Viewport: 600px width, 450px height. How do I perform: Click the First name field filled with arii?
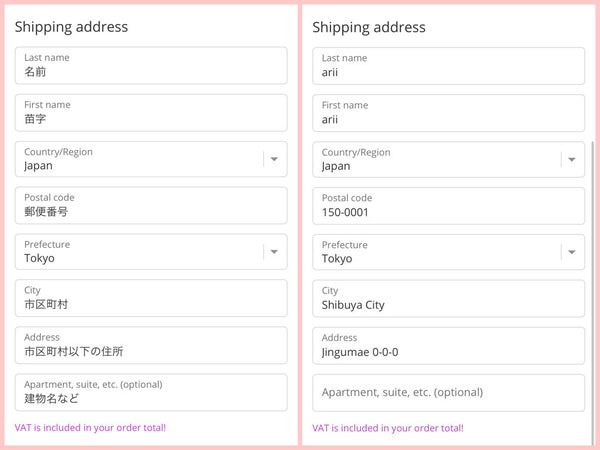(x=448, y=113)
